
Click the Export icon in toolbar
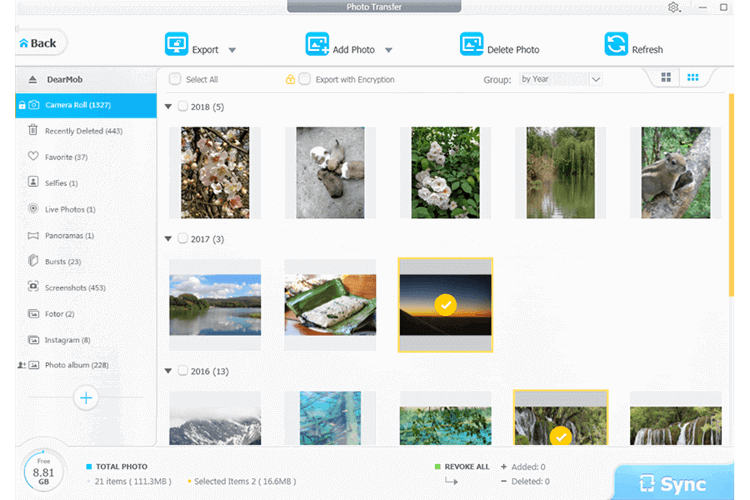pos(176,45)
